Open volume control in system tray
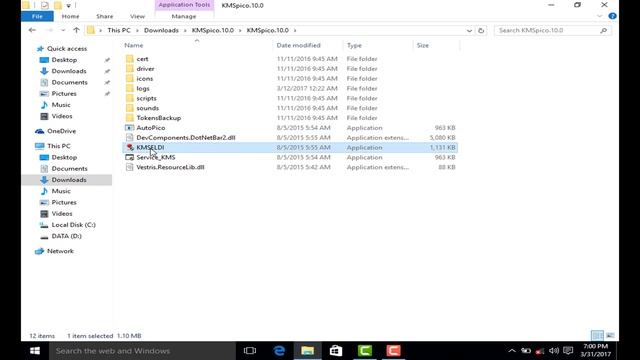Screen dimensions: 640x360 click(x=553, y=351)
